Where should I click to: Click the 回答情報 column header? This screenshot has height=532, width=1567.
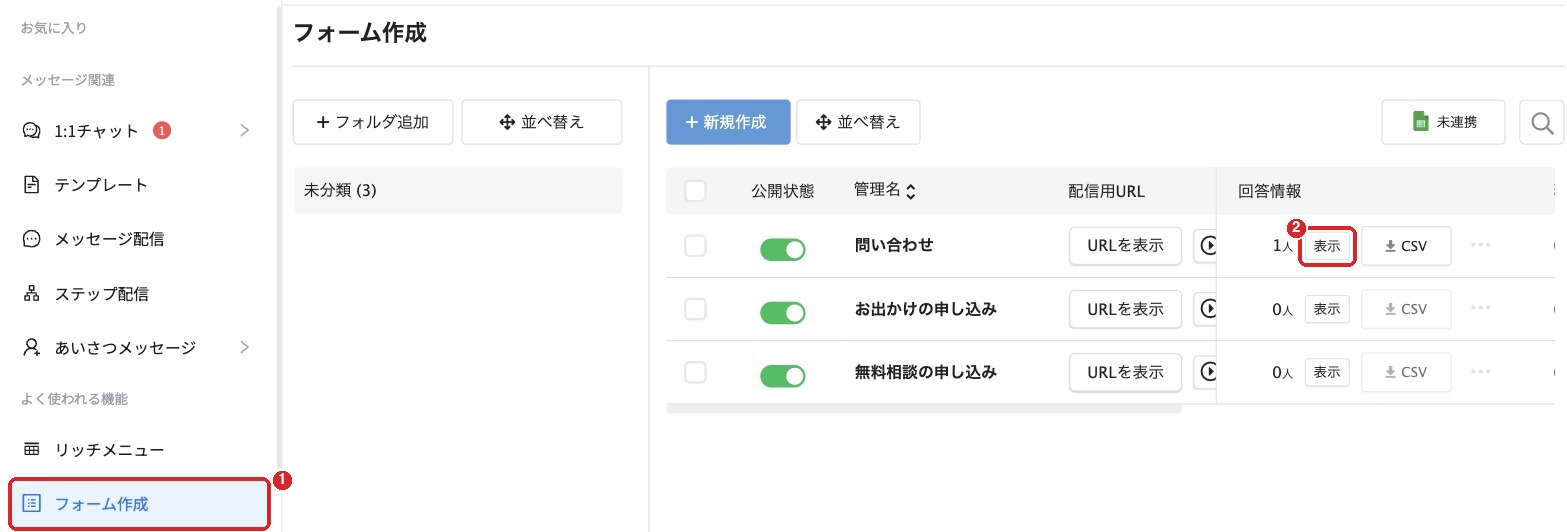[x=1269, y=191]
